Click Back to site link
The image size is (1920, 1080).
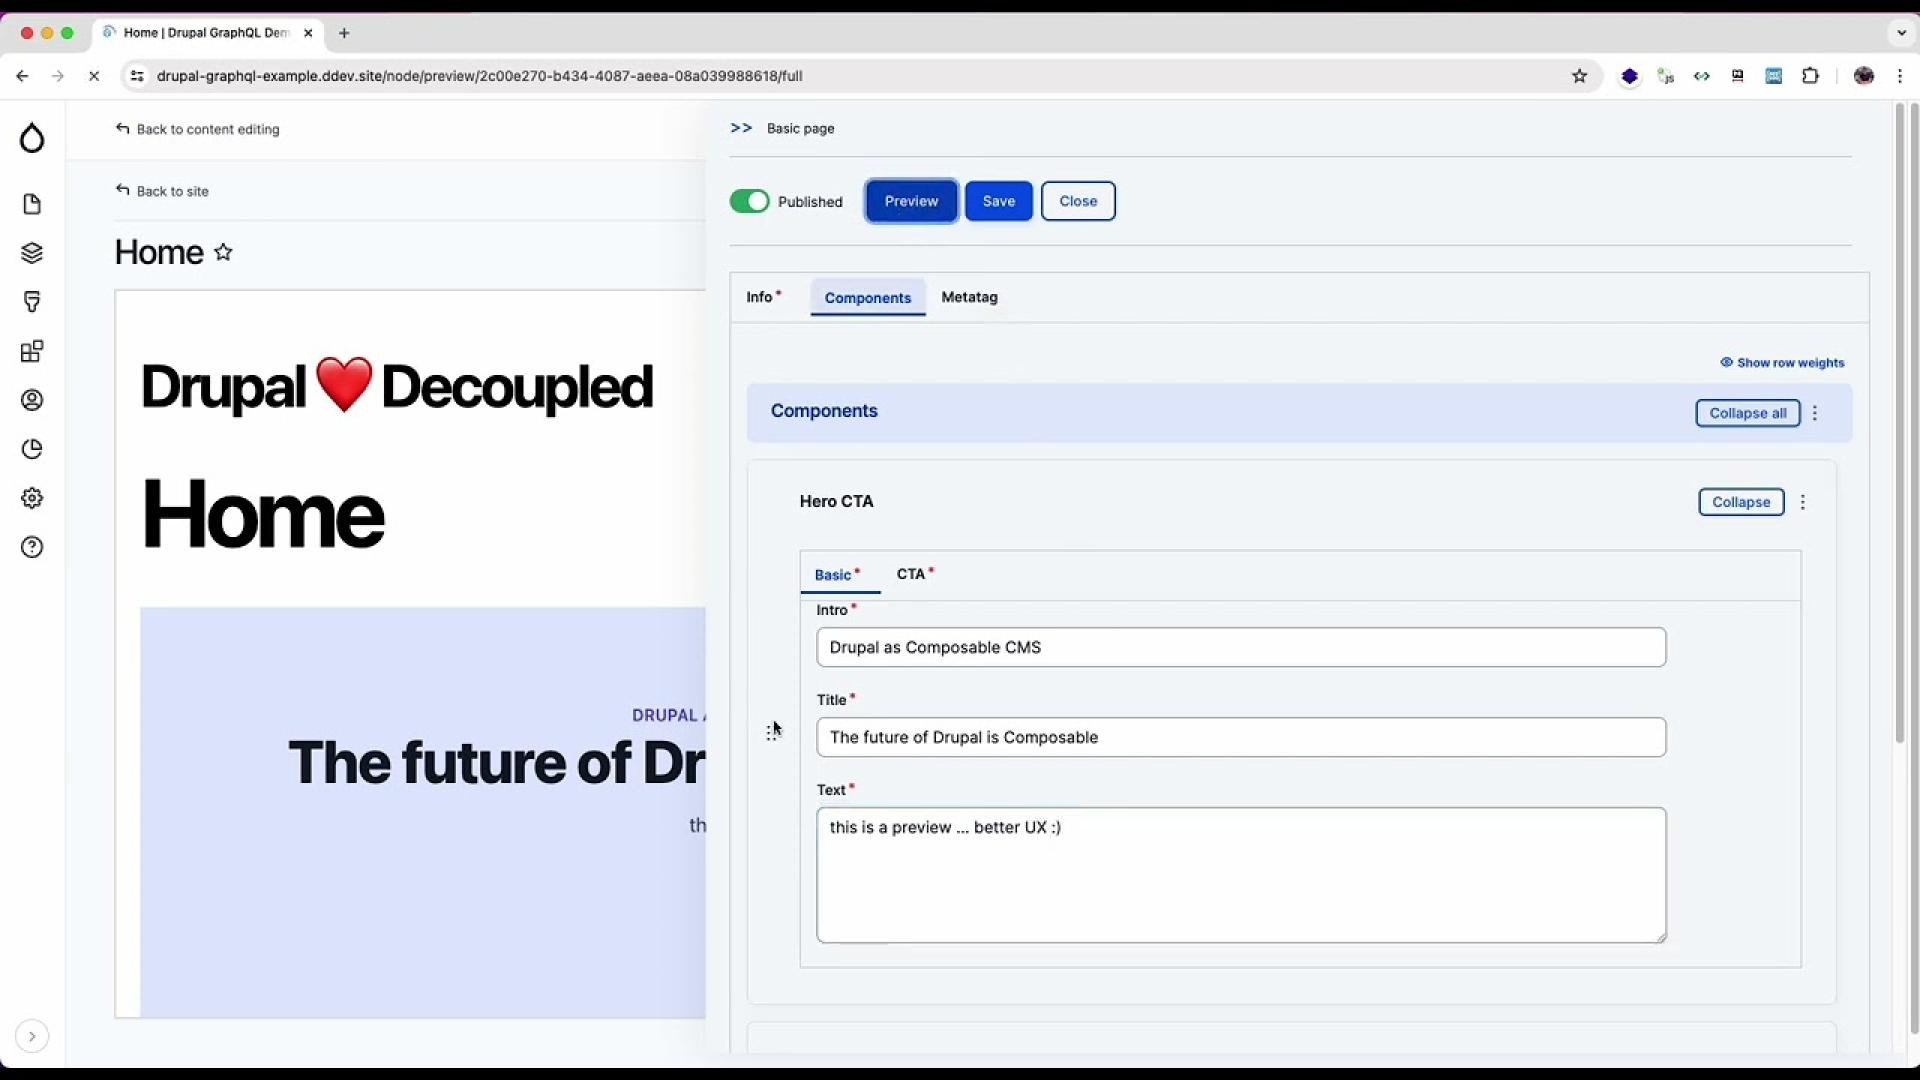162,191
